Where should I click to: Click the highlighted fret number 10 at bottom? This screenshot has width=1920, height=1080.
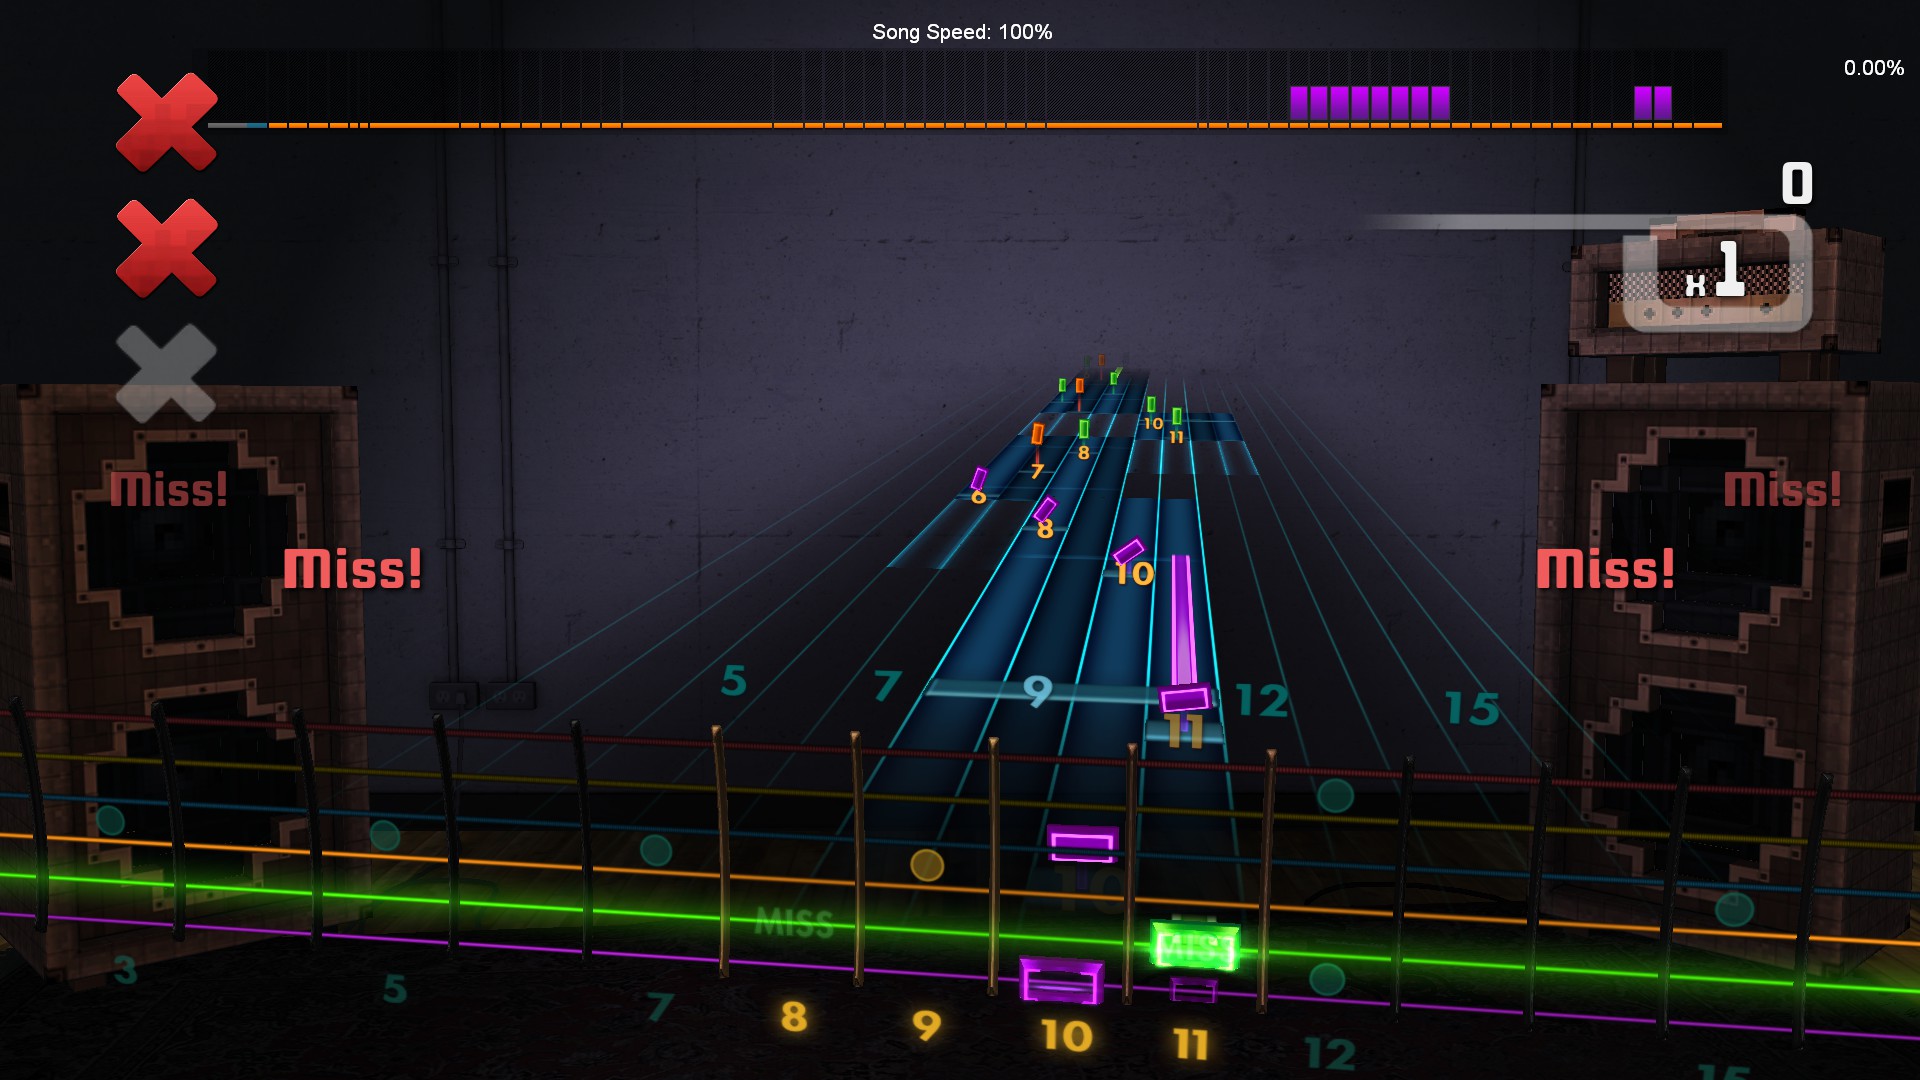point(1067,1036)
